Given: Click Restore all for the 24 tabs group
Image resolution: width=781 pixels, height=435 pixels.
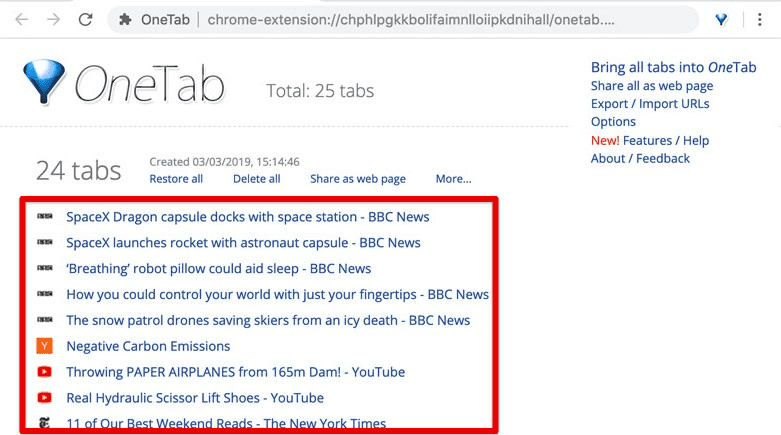Looking at the screenshot, I should tap(176, 179).
